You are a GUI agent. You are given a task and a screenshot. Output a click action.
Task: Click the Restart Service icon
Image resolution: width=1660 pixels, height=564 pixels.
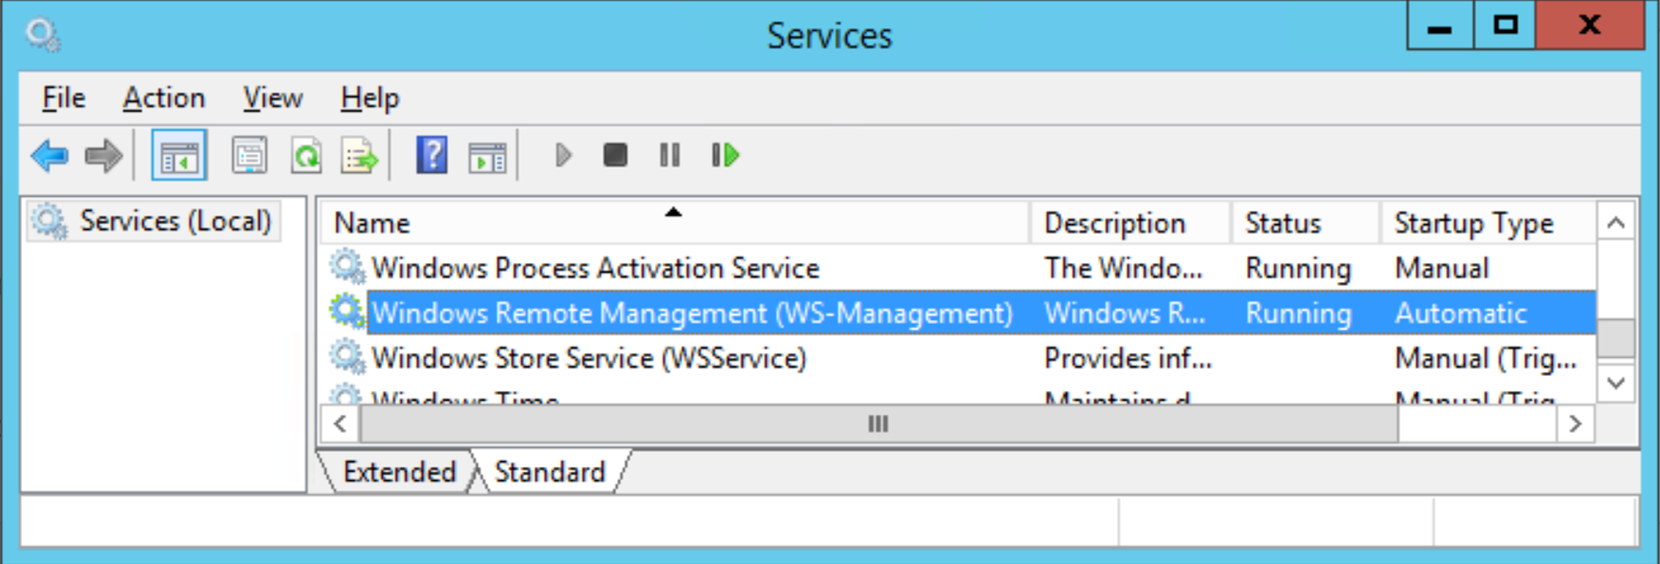coord(725,155)
